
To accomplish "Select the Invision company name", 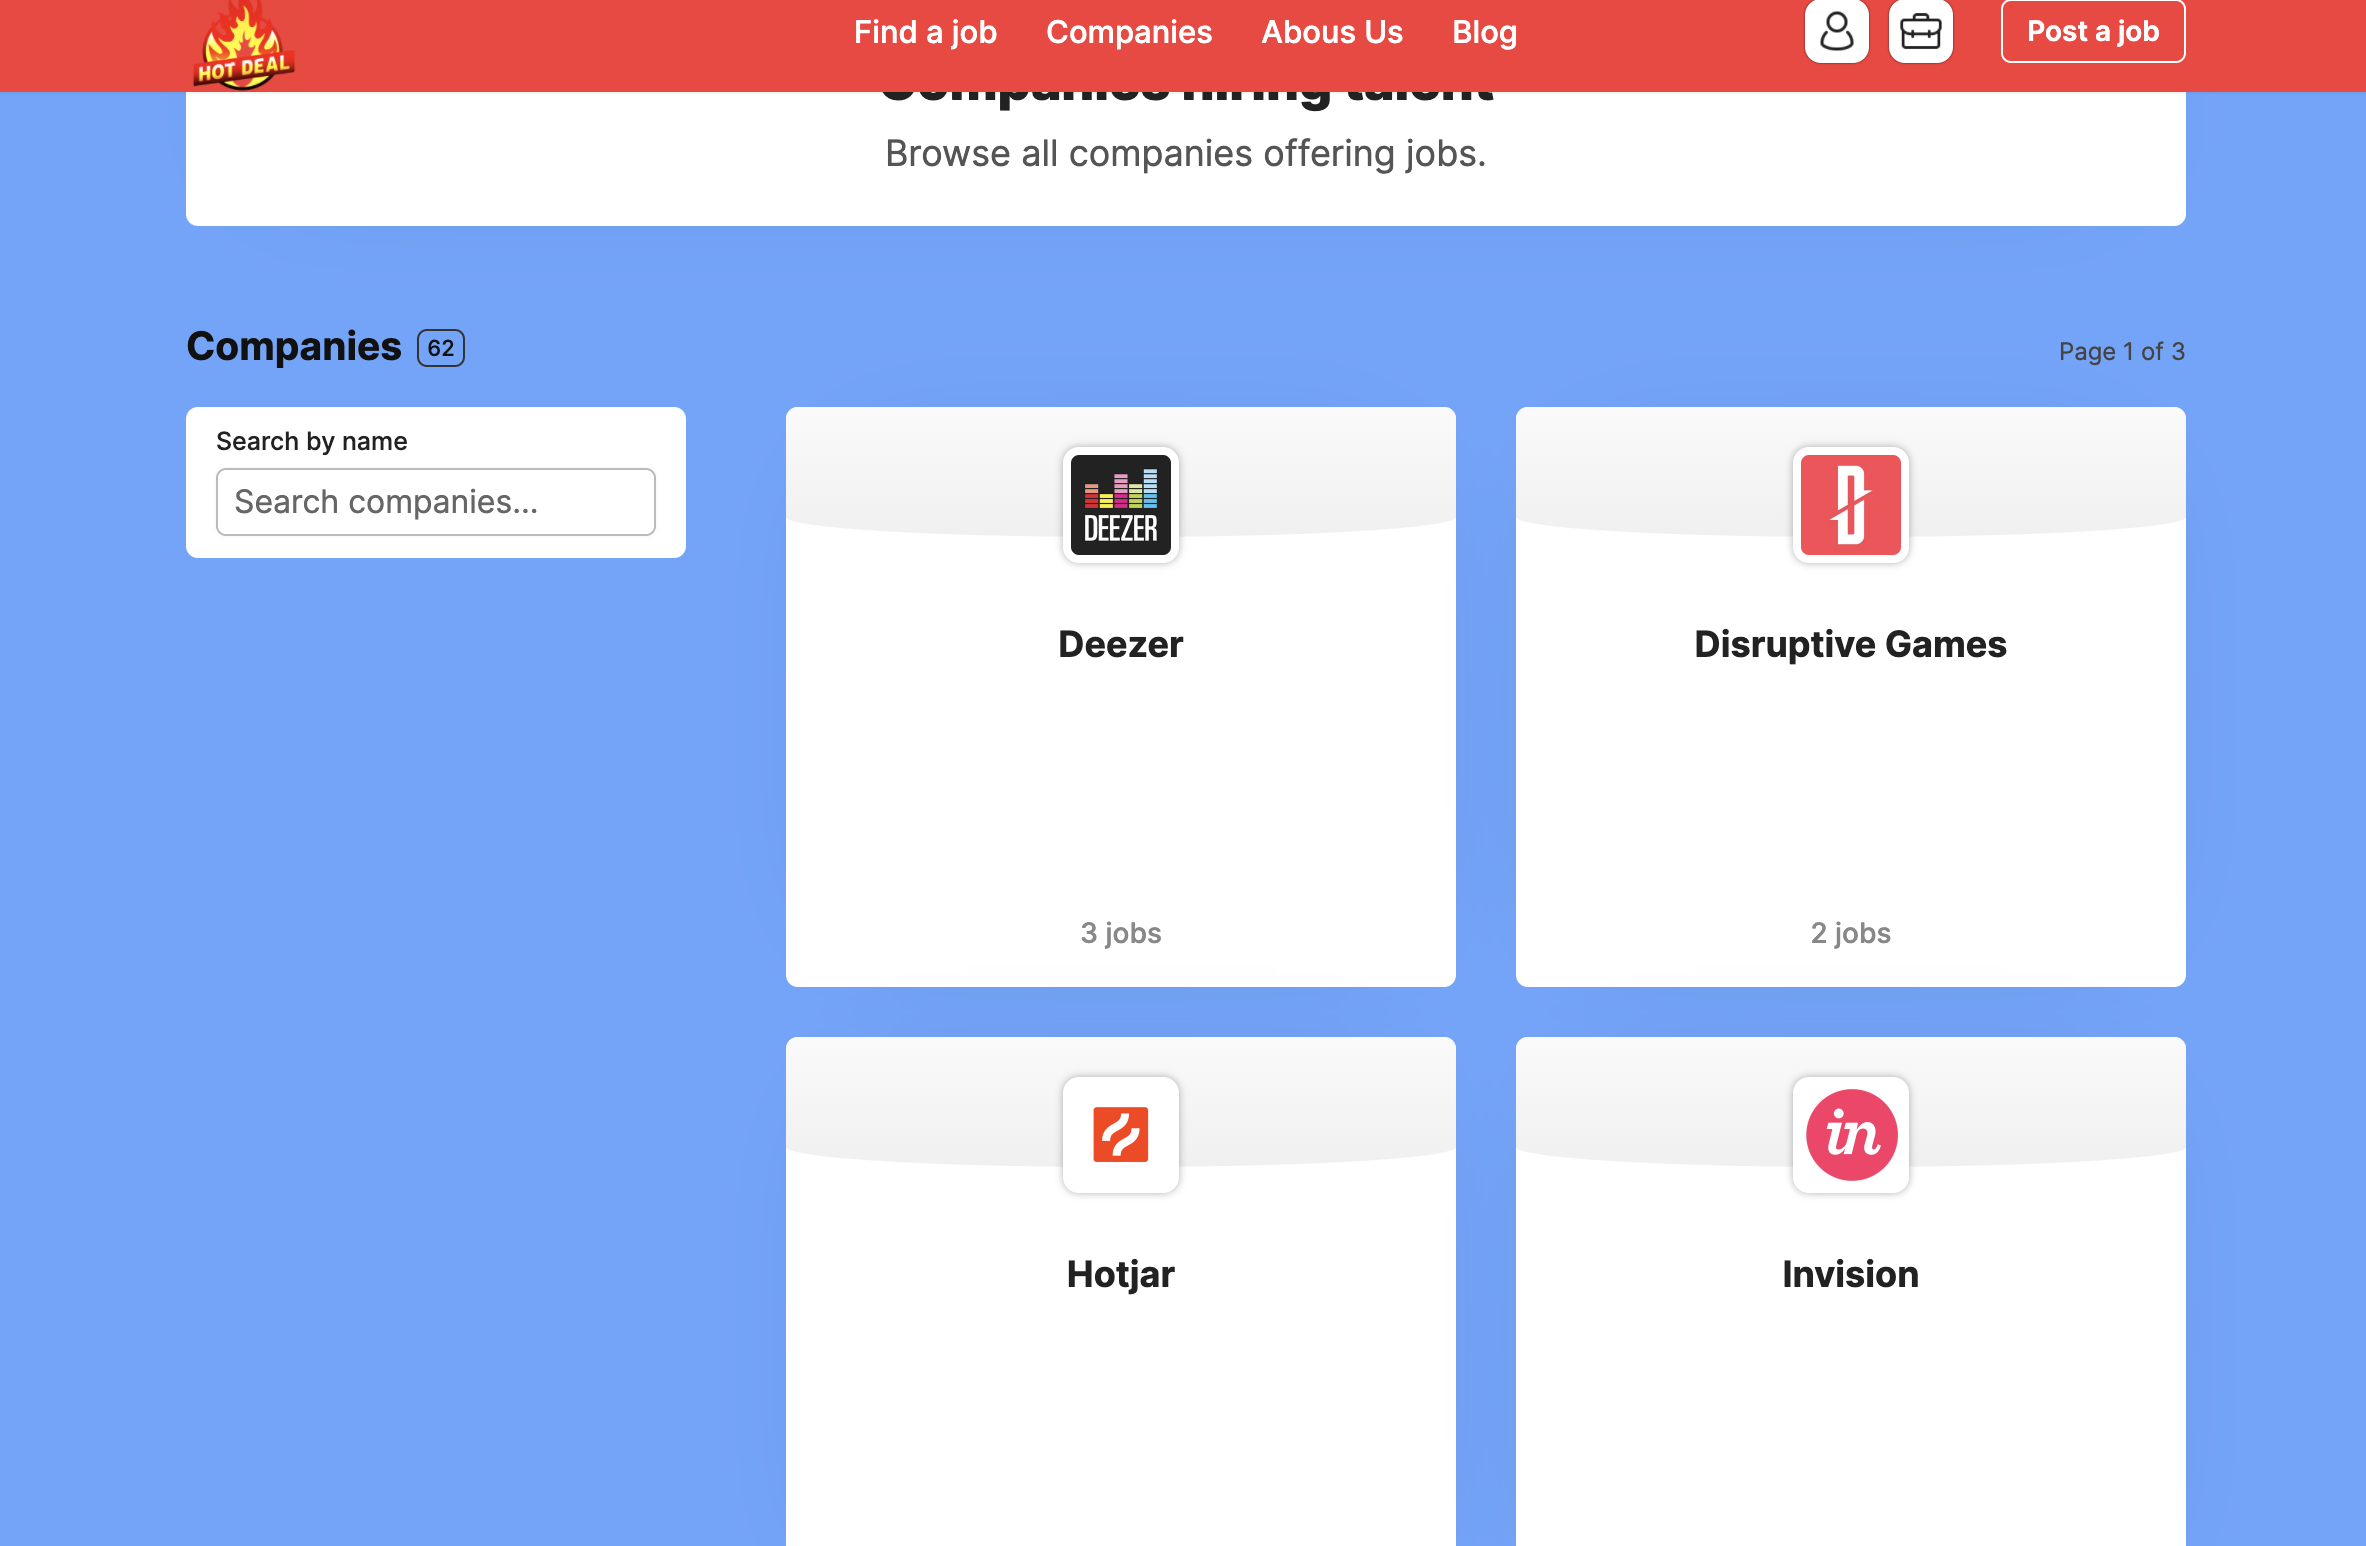I will tap(1850, 1274).
